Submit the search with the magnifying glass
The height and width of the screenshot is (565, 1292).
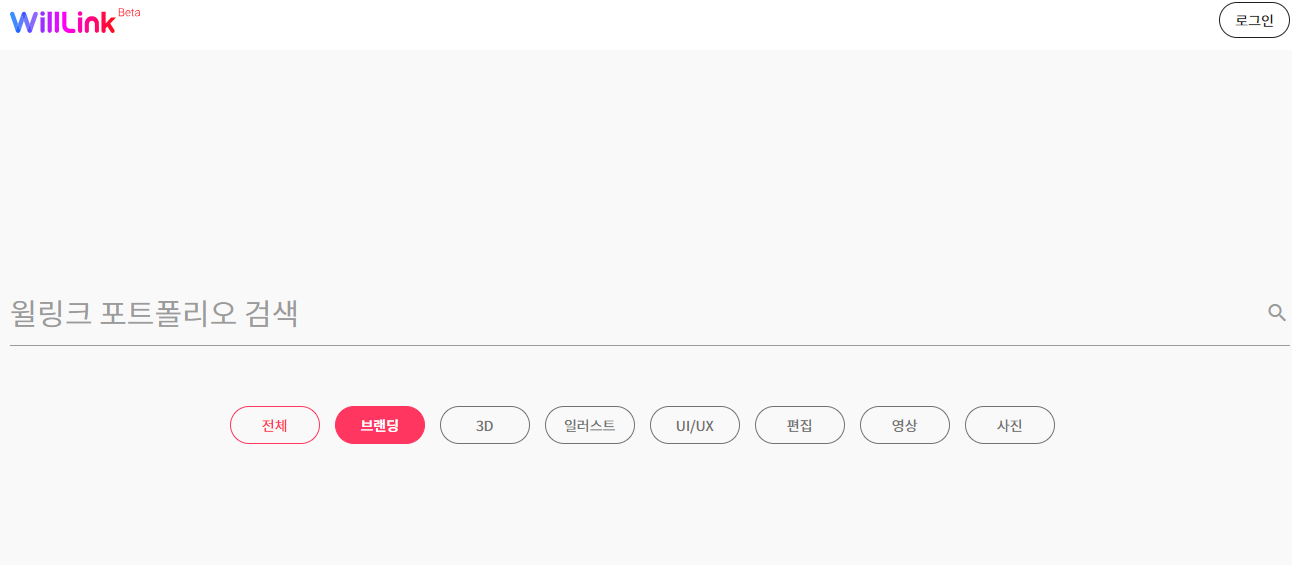pos(1276,313)
